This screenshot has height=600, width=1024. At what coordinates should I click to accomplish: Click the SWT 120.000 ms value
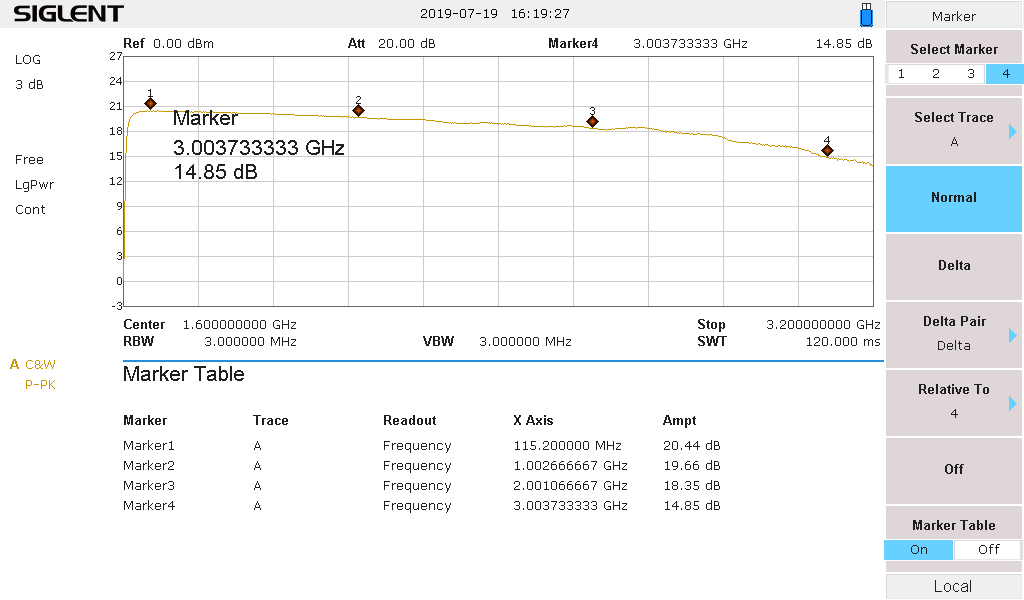842,341
